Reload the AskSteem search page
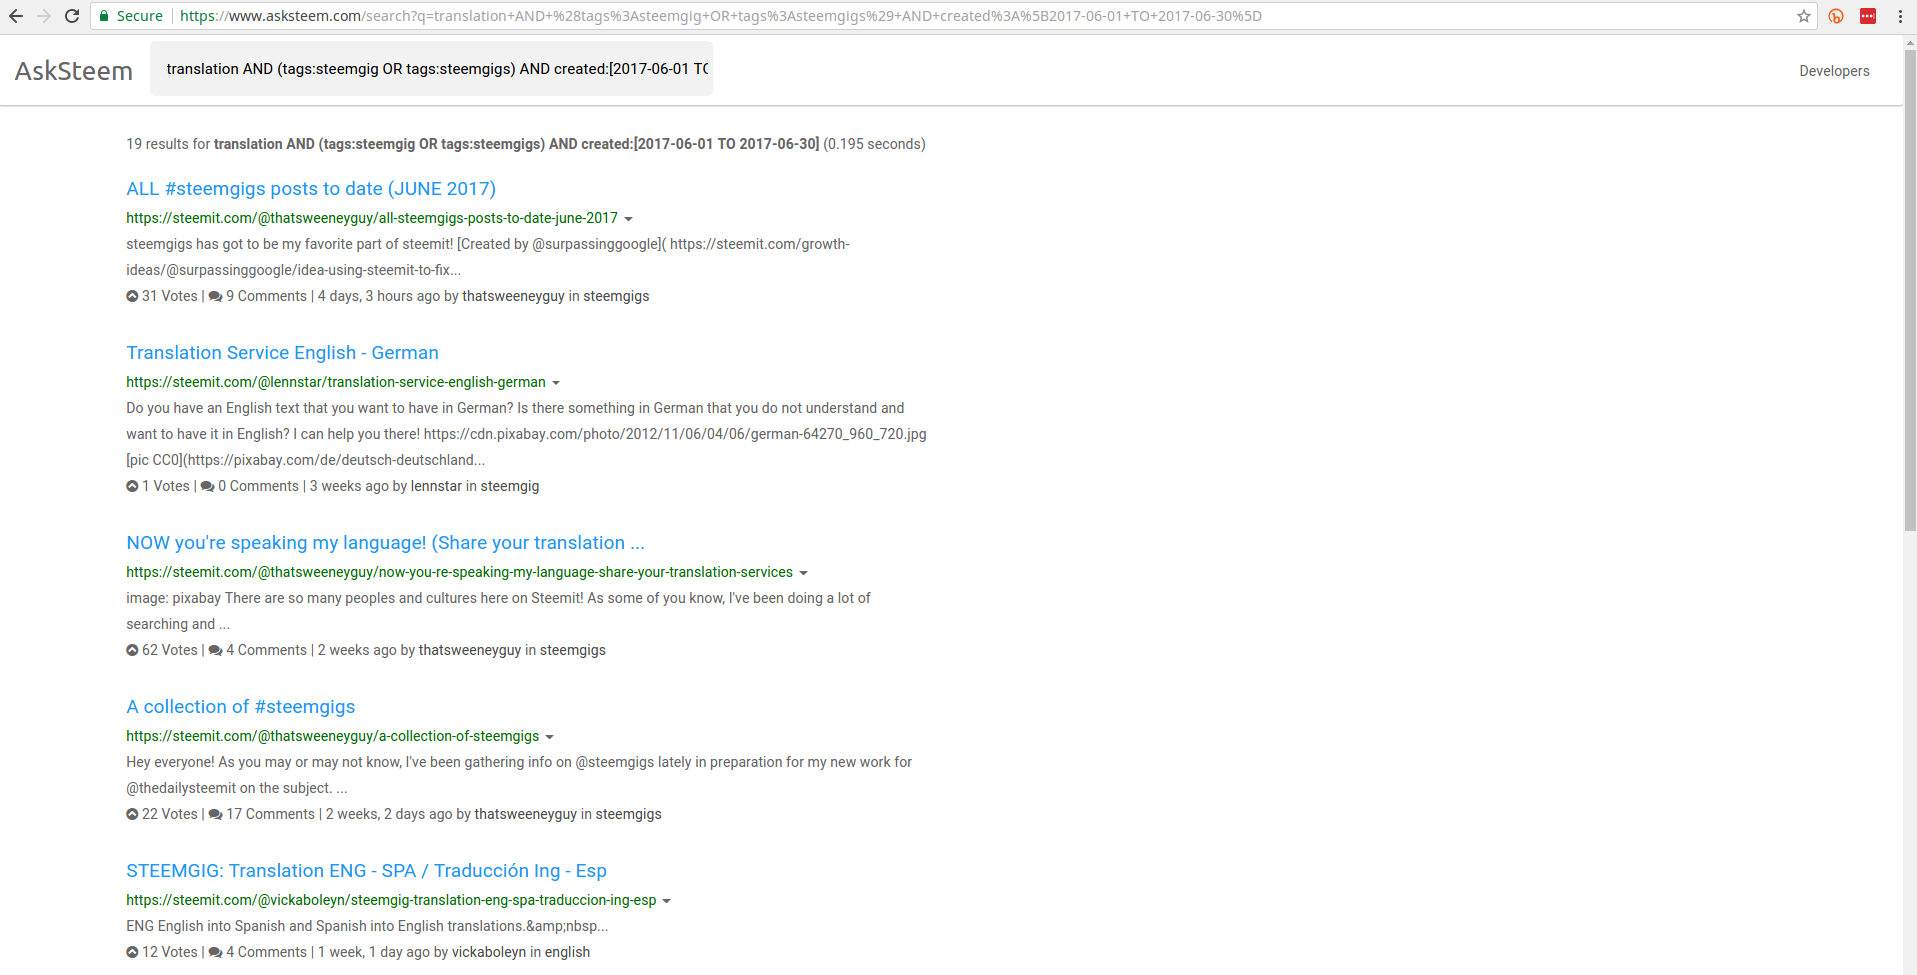1917x975 pixels. [x=72, y=16]
